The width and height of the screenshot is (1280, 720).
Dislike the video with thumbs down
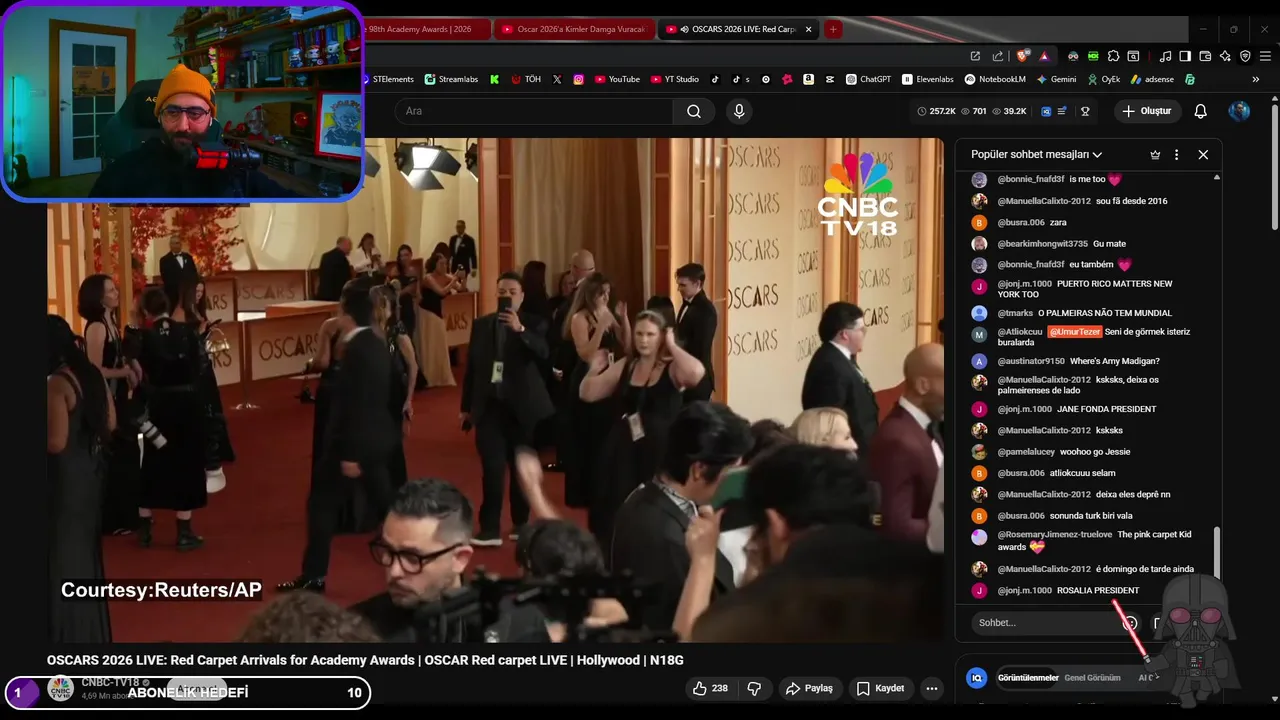tap(754, 688)
